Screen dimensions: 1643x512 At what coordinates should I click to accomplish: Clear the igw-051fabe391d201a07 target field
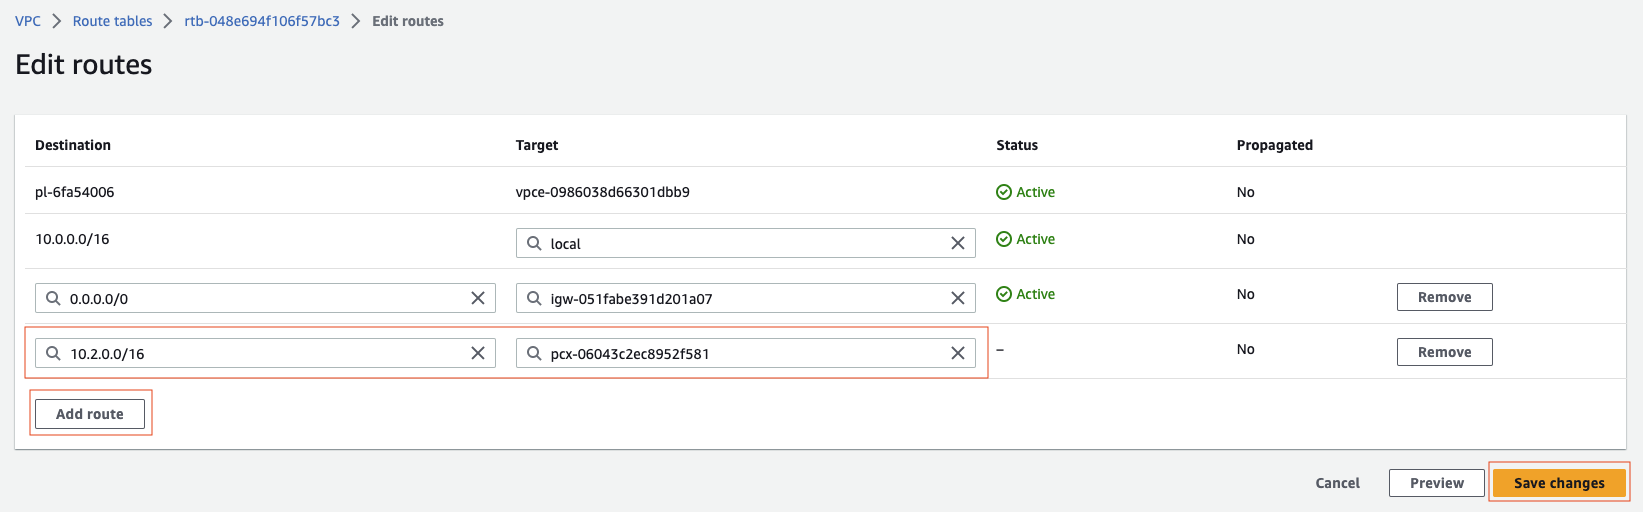coord(958,298)
